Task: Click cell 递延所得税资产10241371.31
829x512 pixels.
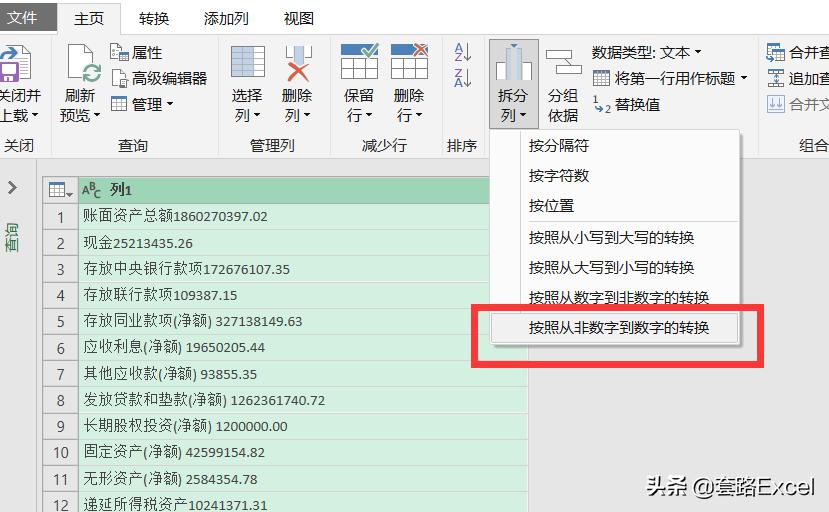Action: click(303, 502)
